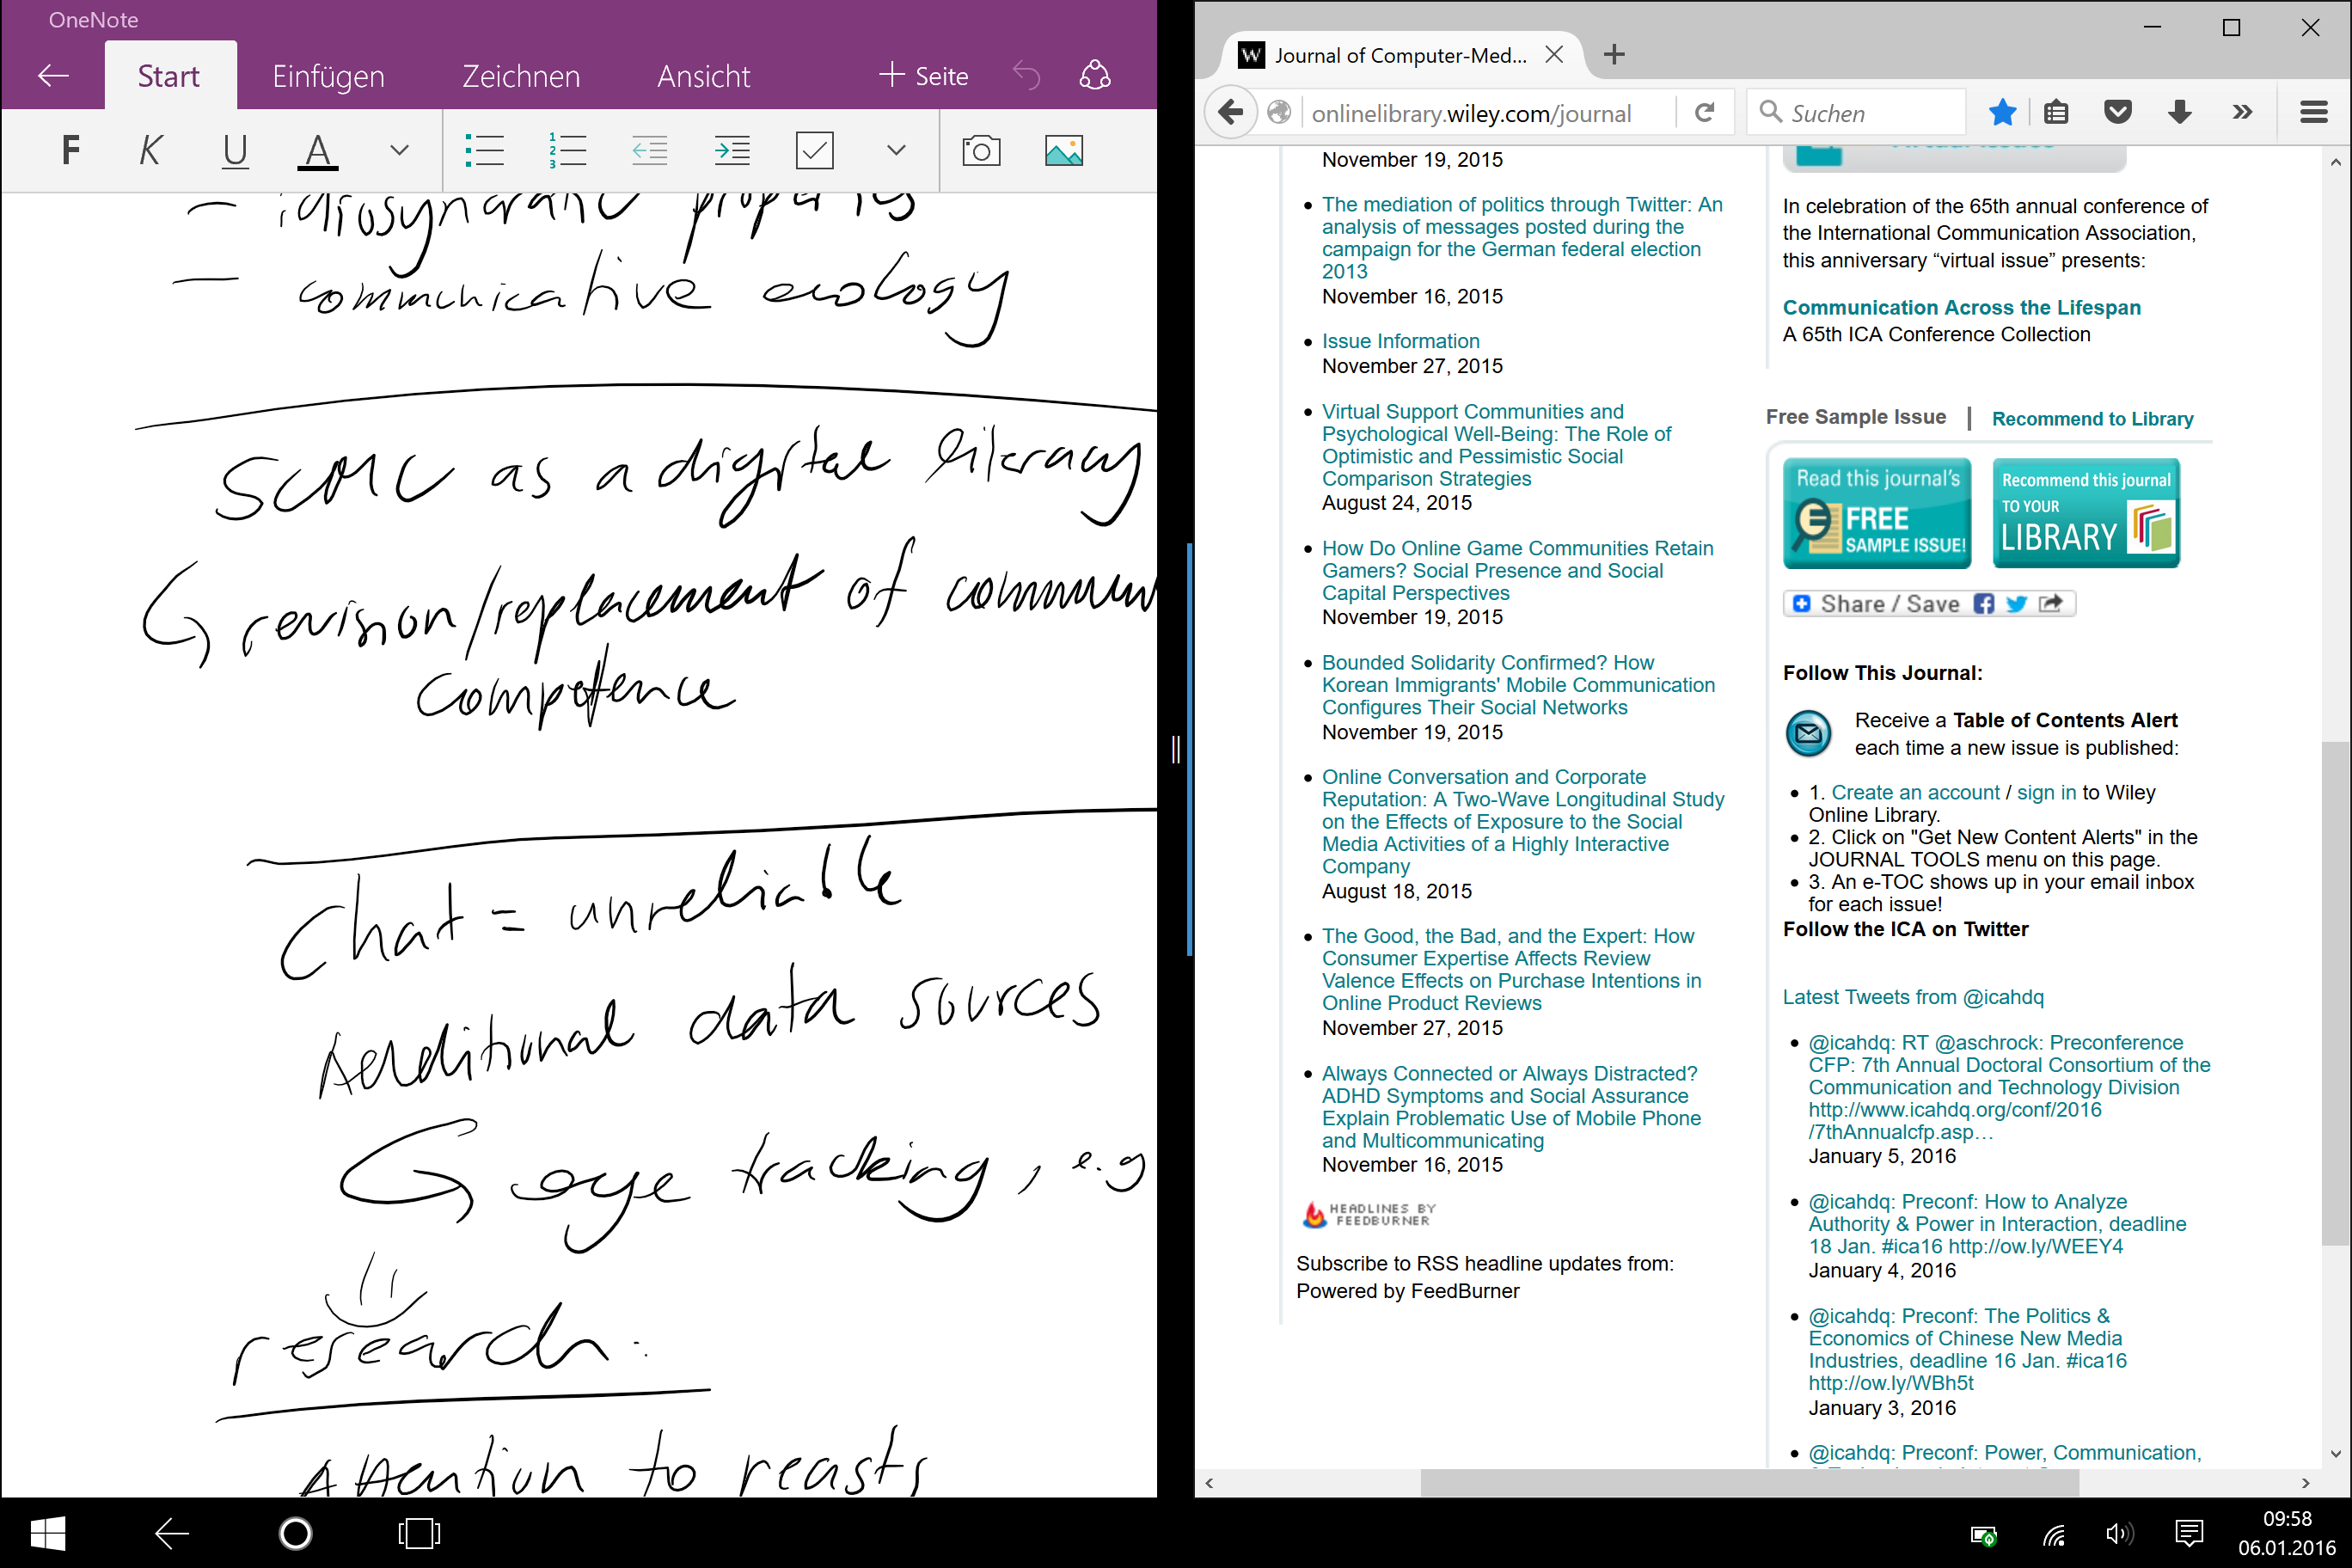Toggle underline text formatting
This screenshot has width=2352, height=1568.
tap(235, 151)
